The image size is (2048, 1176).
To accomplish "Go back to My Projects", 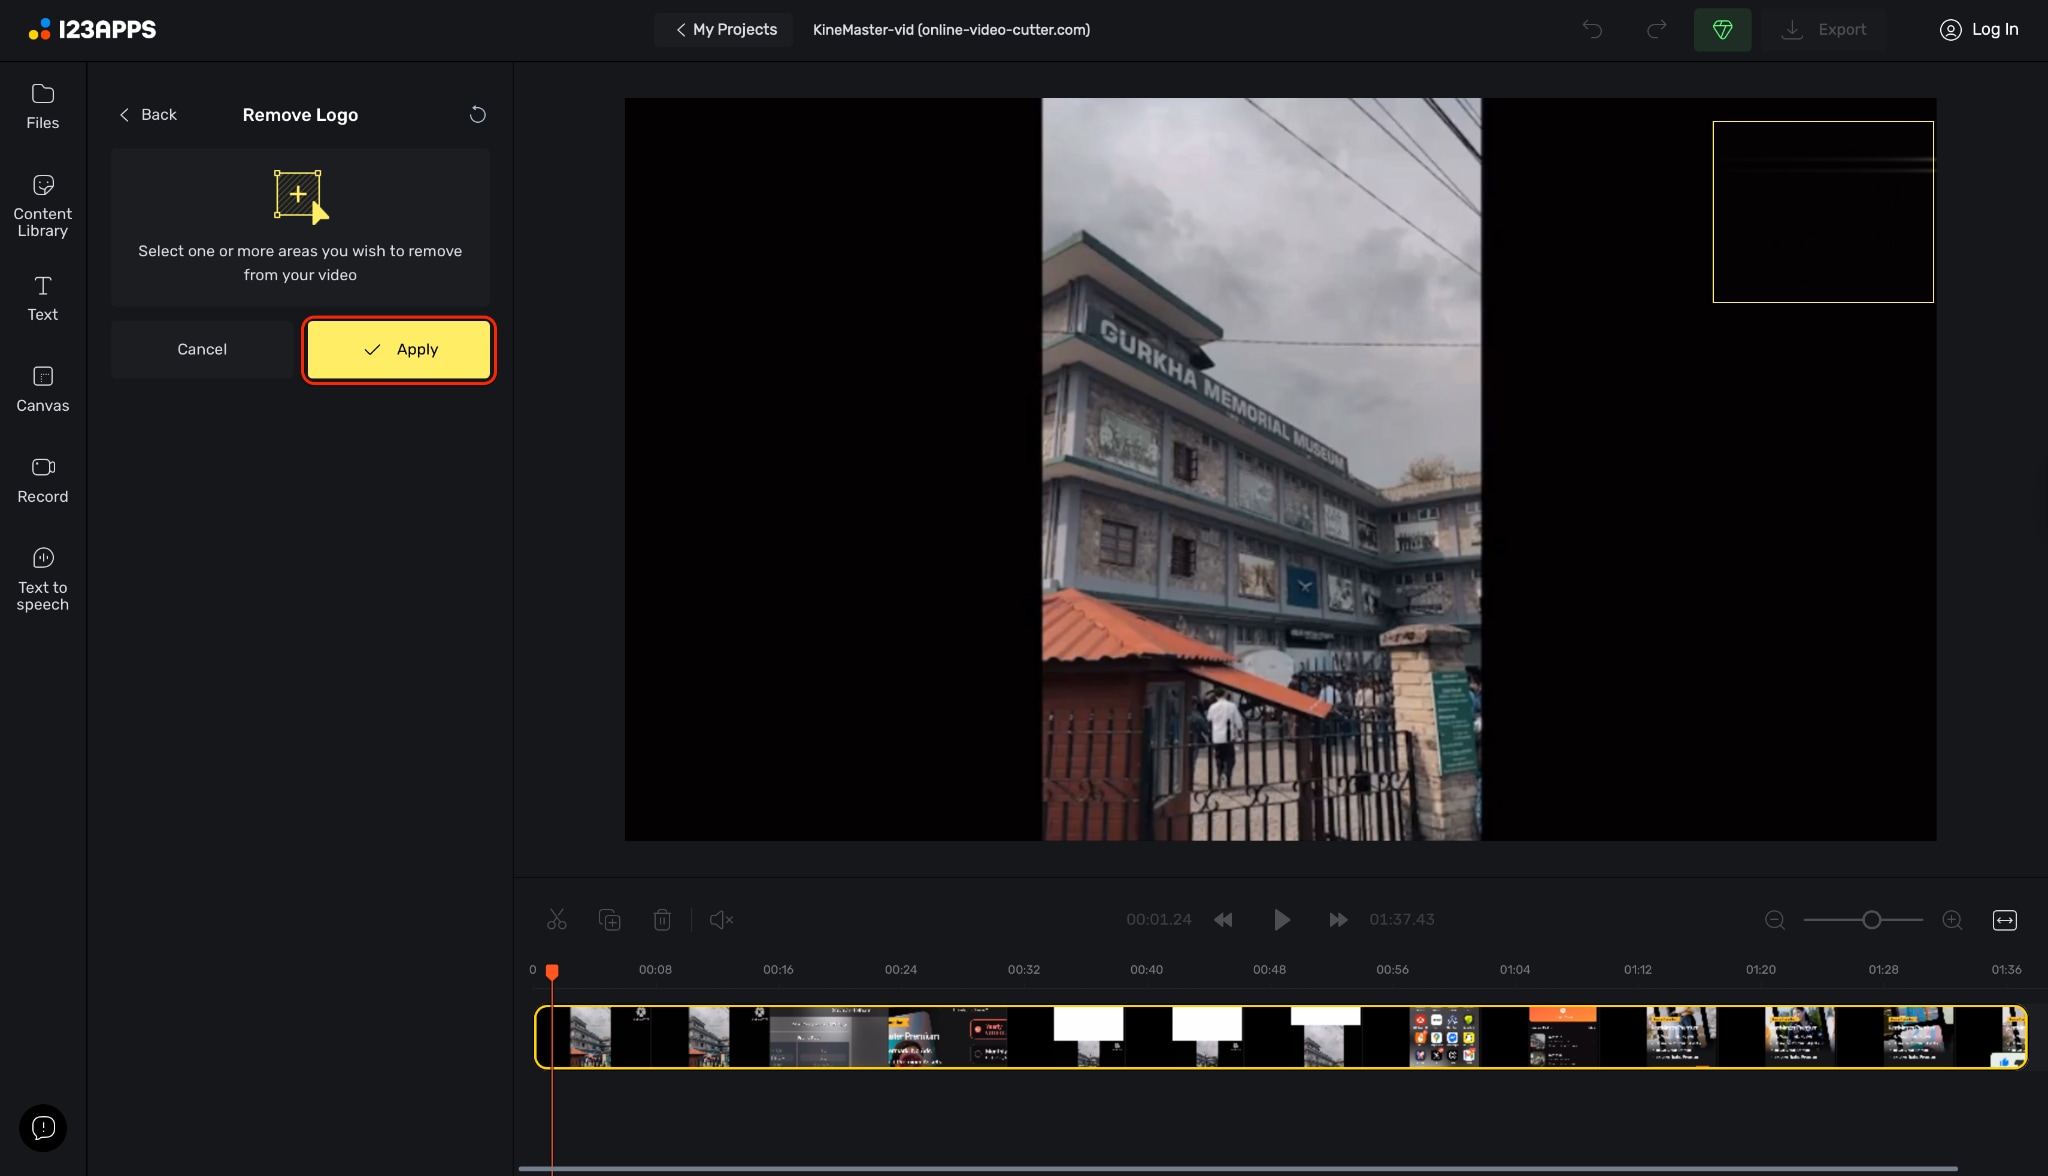I will [x=725, y=30].
